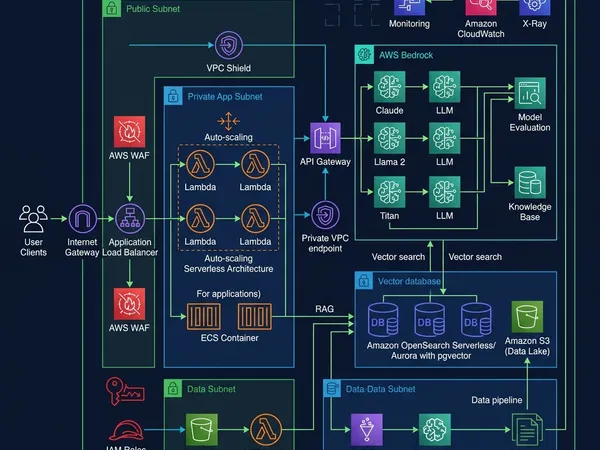Click the API Gateway icon
The image size is (600, 450).
point(325,138)
